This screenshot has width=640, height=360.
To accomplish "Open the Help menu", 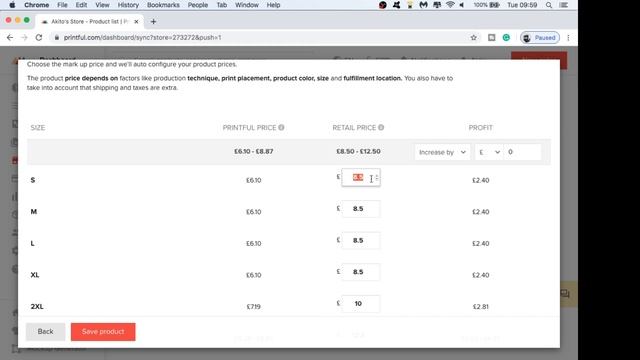I will pyautogui.click(x=273, y=5).
